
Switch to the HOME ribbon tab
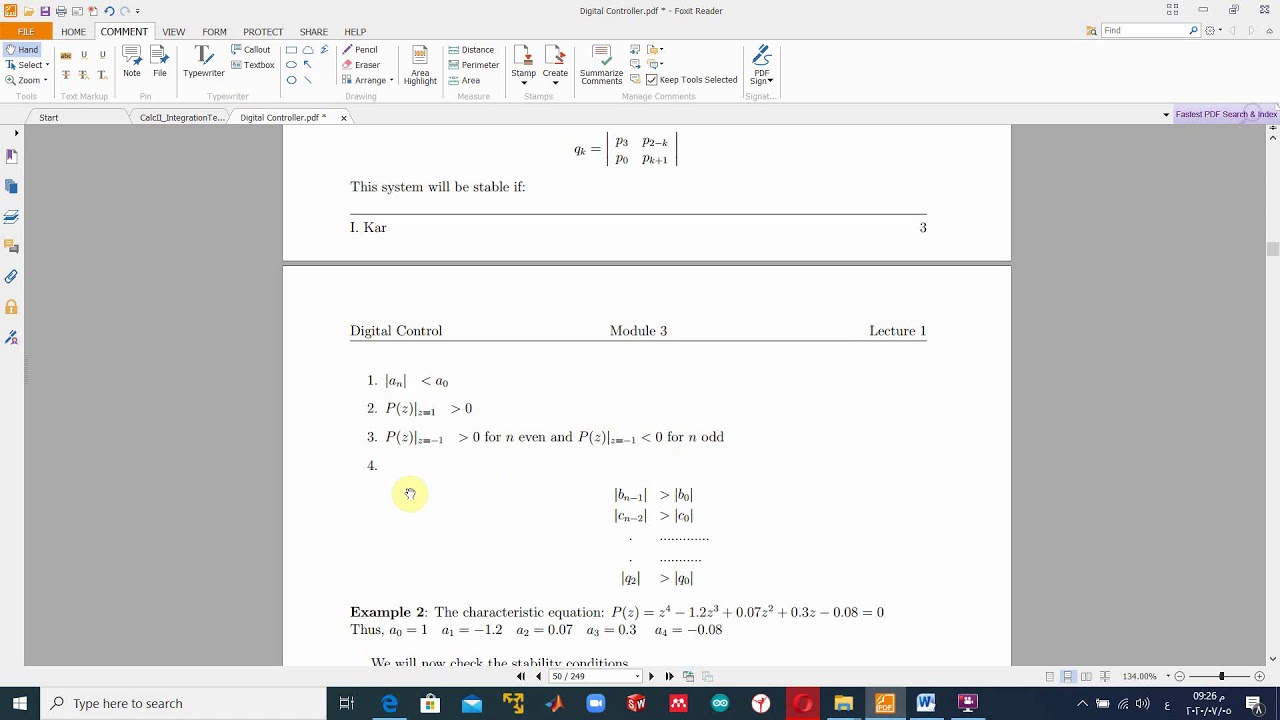tap(73, 31)
